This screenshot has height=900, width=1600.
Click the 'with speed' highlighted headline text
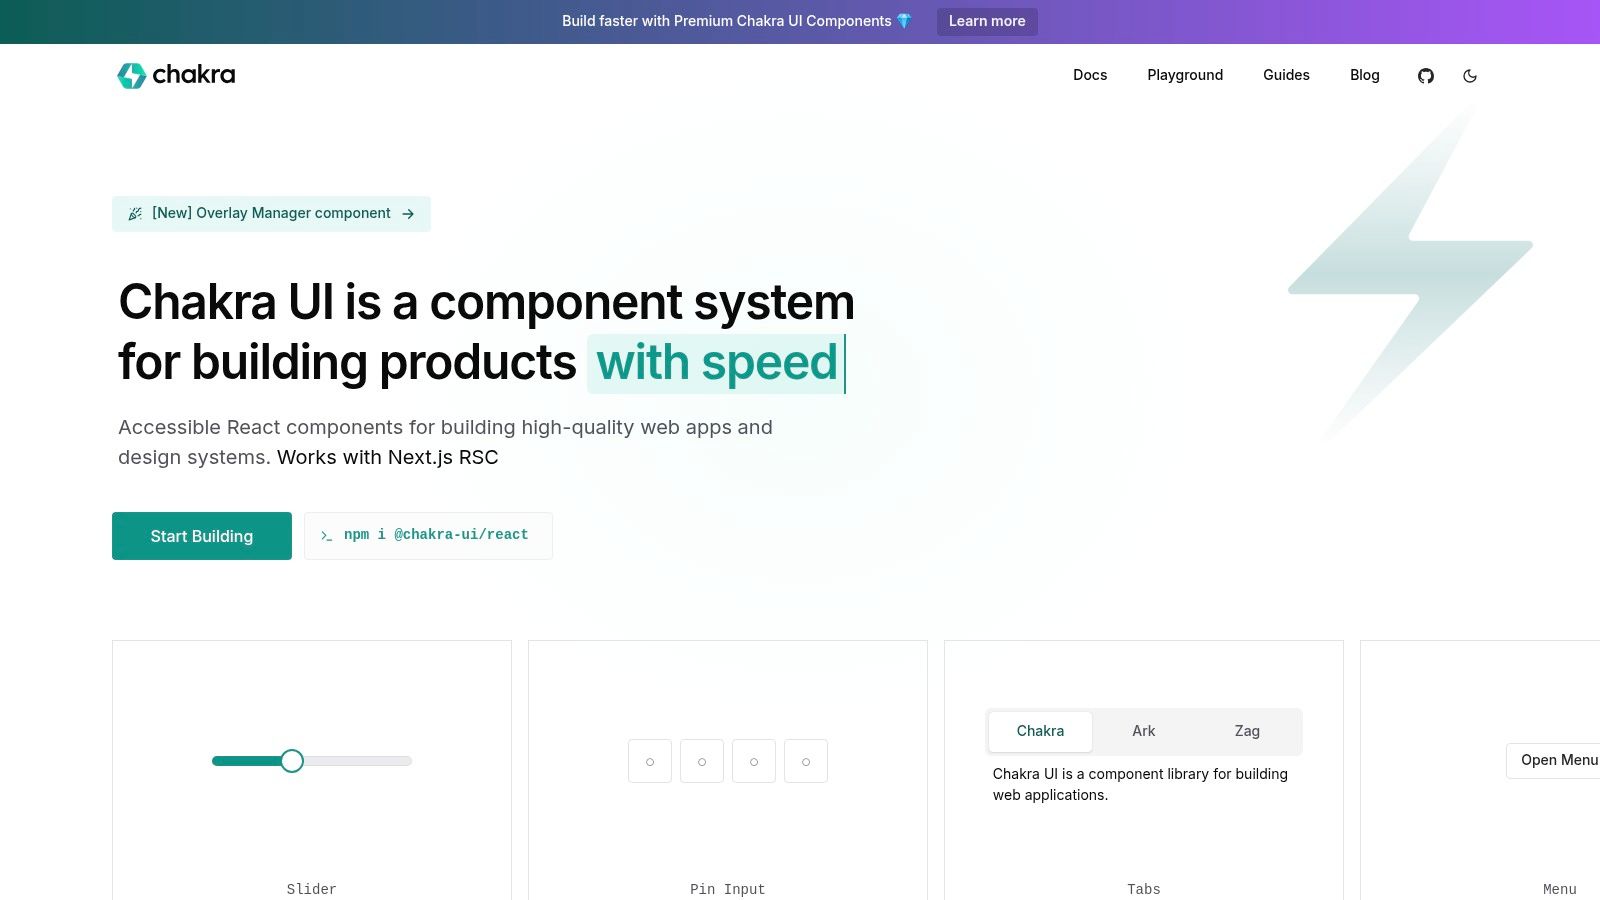pos(717,363)
